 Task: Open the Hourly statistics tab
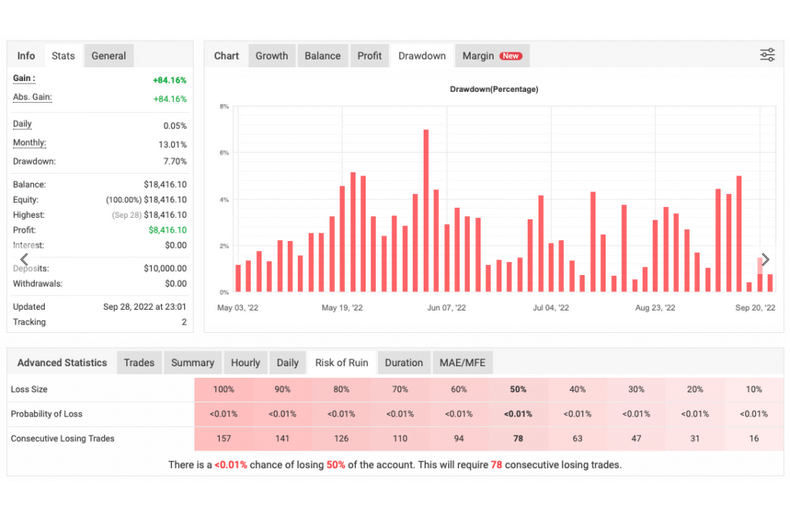click(x=245, y=363)
